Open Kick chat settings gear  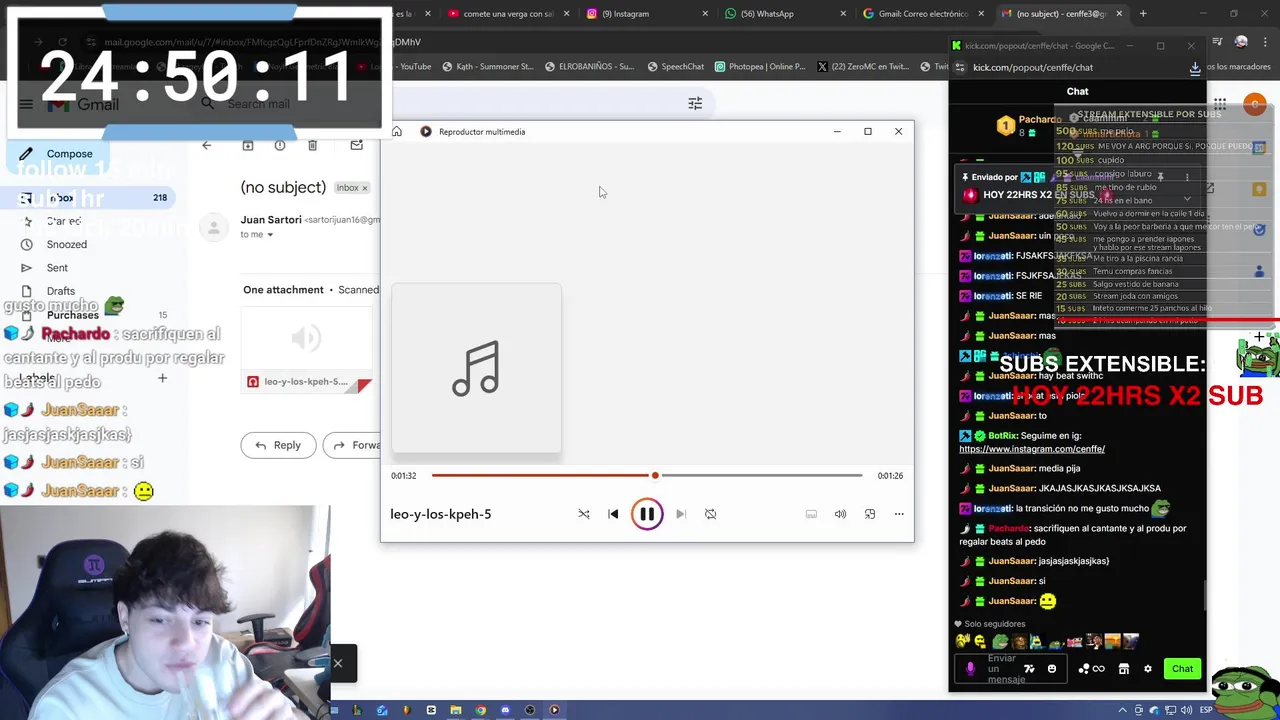click(1148, 669)
